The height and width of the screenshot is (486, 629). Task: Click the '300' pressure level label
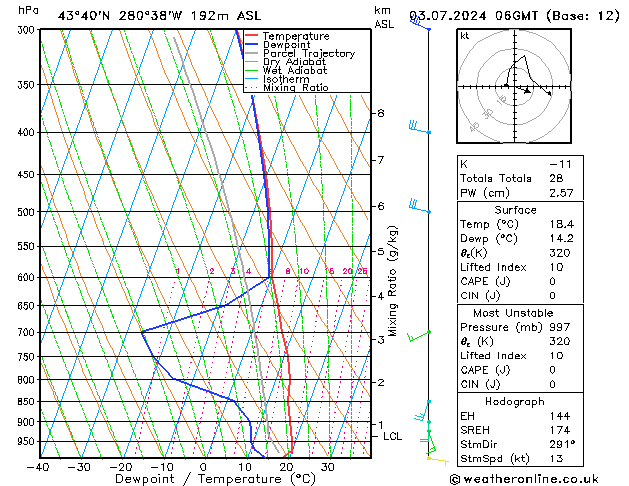point(27,30)
